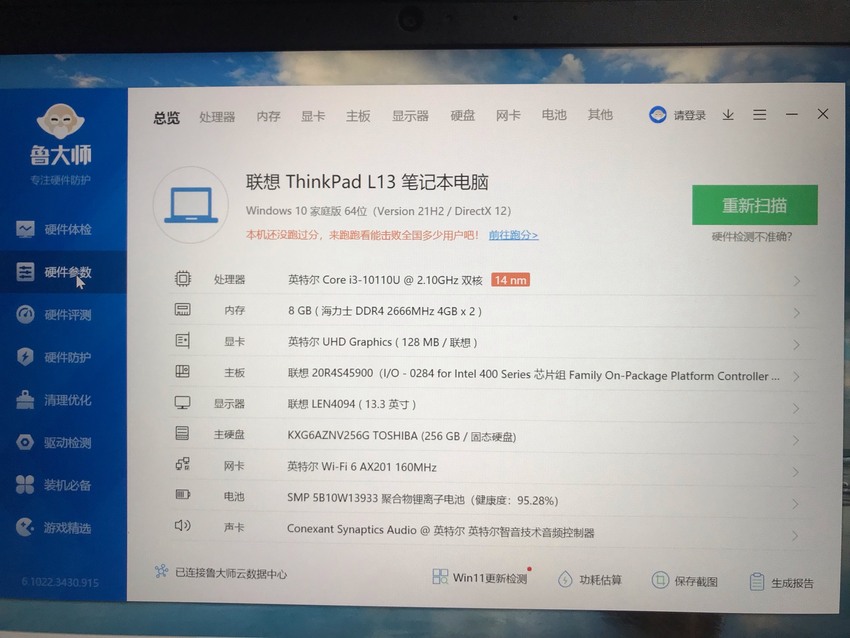Click the Wi-Fi 6 AX201 network text

click(x=362, y=467)
